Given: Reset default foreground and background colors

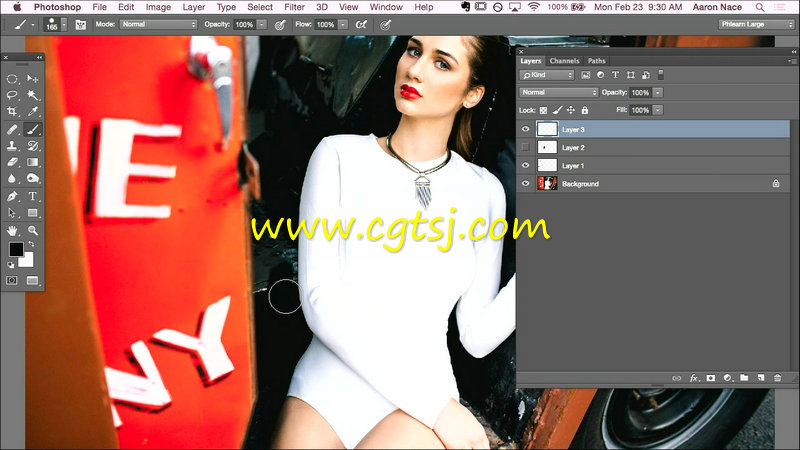Looking at the screenshot, I should 11,265.
